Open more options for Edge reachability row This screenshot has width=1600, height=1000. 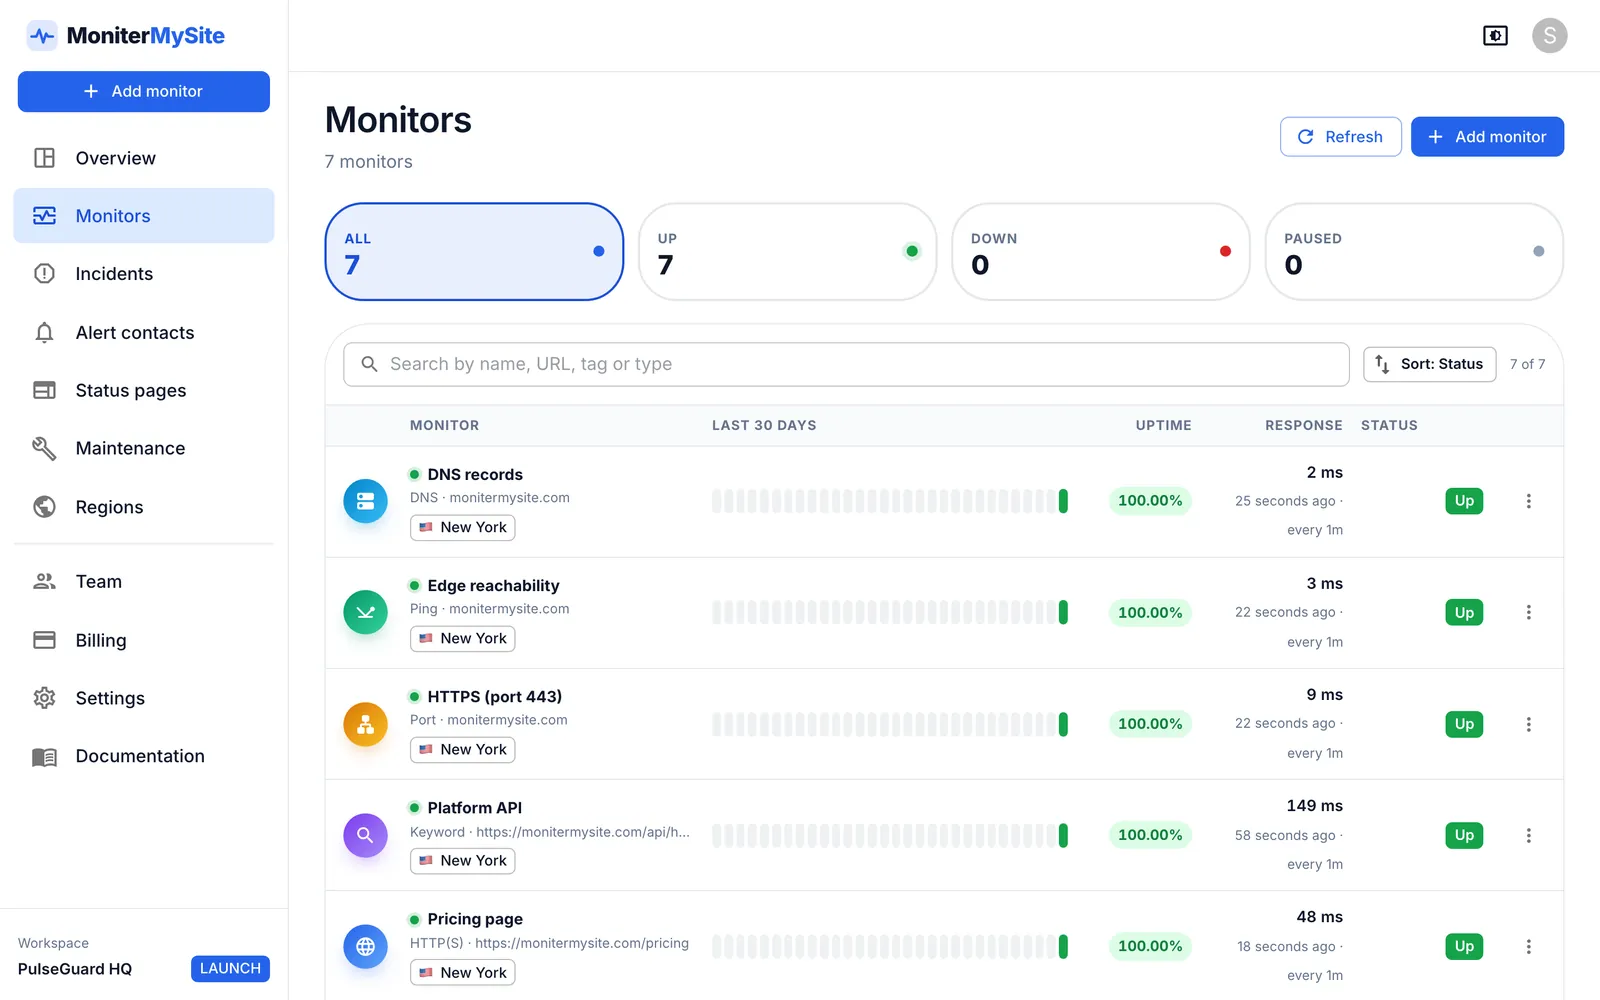pos(1528,612)
